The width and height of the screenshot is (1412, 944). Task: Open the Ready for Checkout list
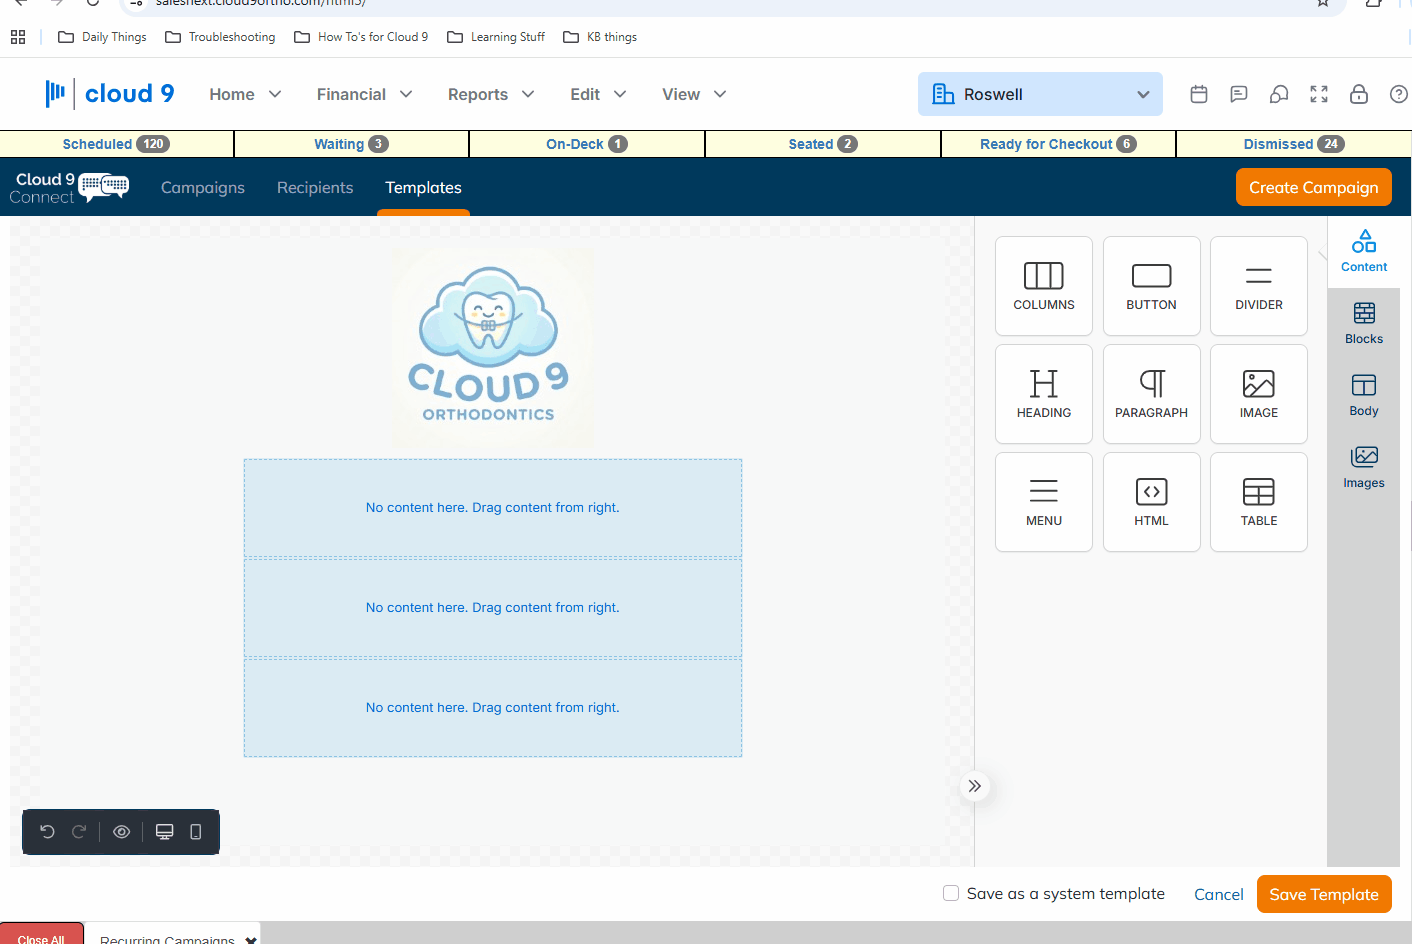[x=1058, y=144]
